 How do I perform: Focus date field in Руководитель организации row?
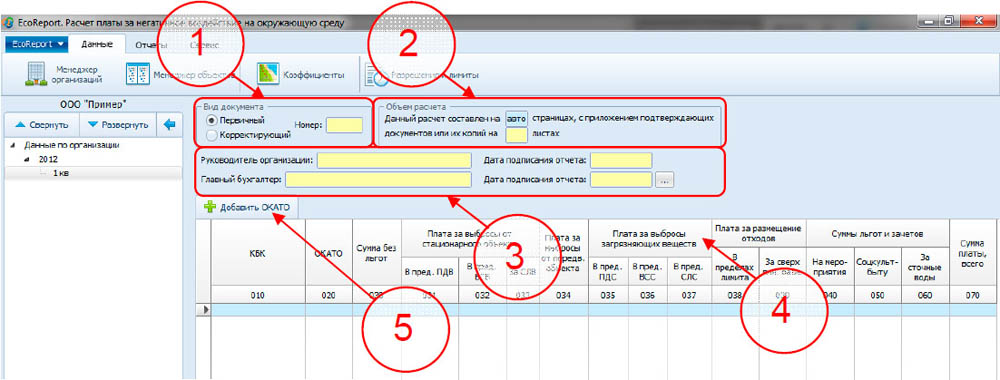[x=622, y=160]
